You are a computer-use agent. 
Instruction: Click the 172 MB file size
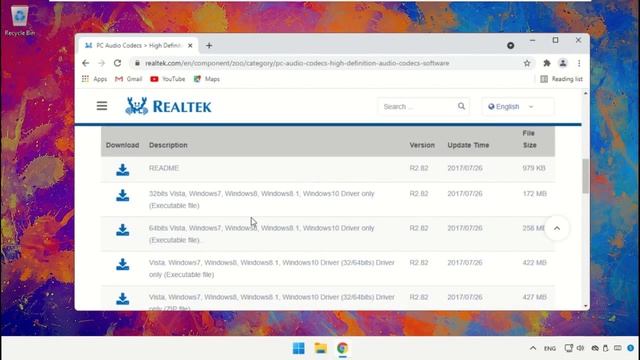[534, 193]
